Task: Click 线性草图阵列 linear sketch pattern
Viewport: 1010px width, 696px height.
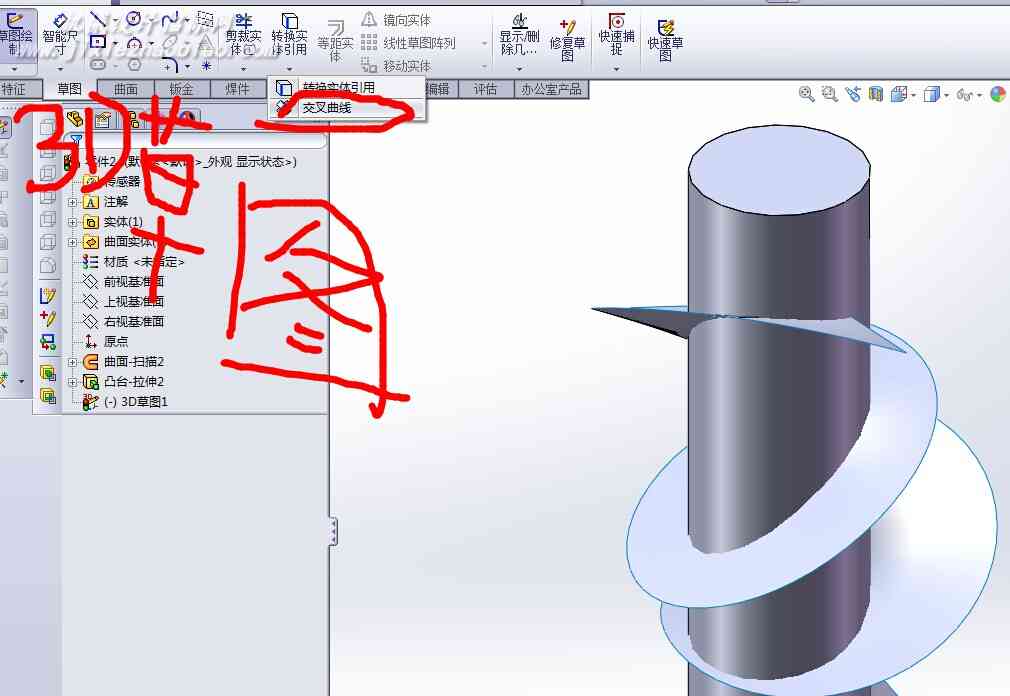Action: point(408,43)
